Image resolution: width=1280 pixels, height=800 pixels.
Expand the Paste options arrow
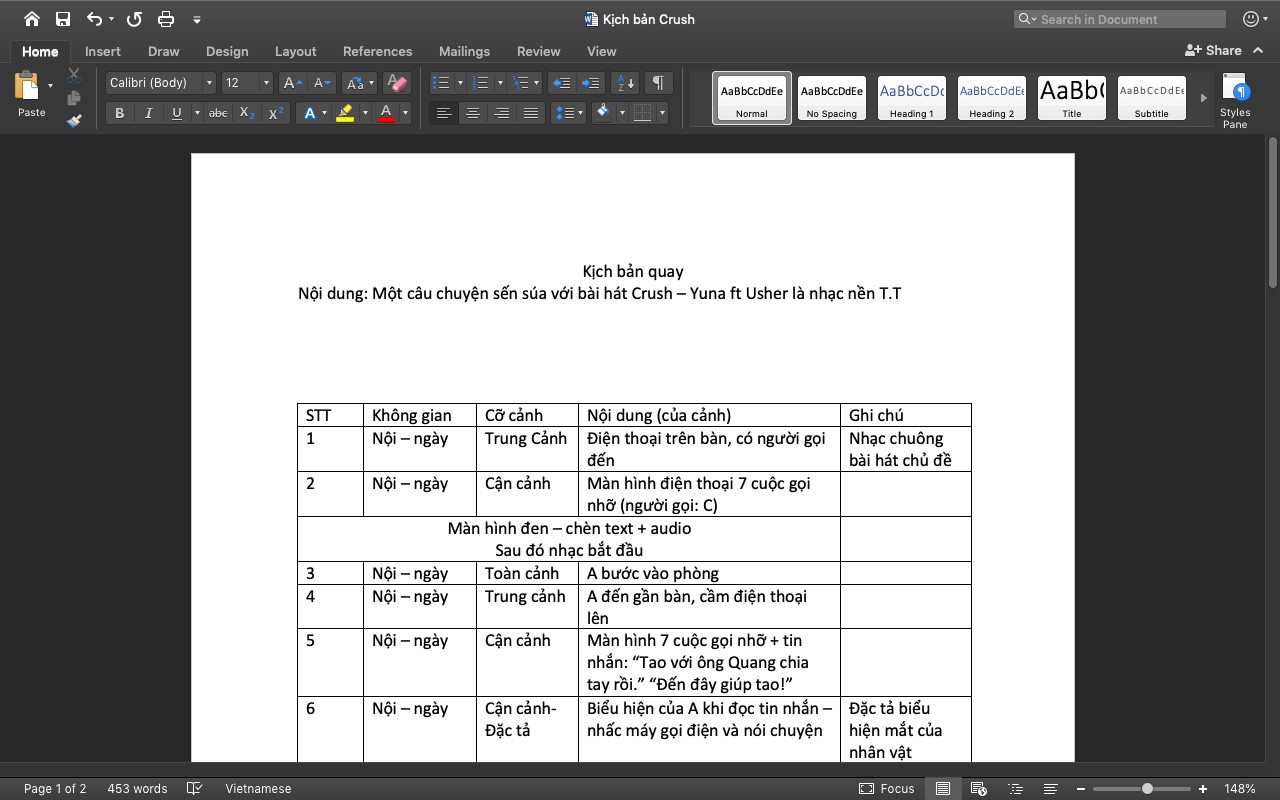click(x=51, y=86)
